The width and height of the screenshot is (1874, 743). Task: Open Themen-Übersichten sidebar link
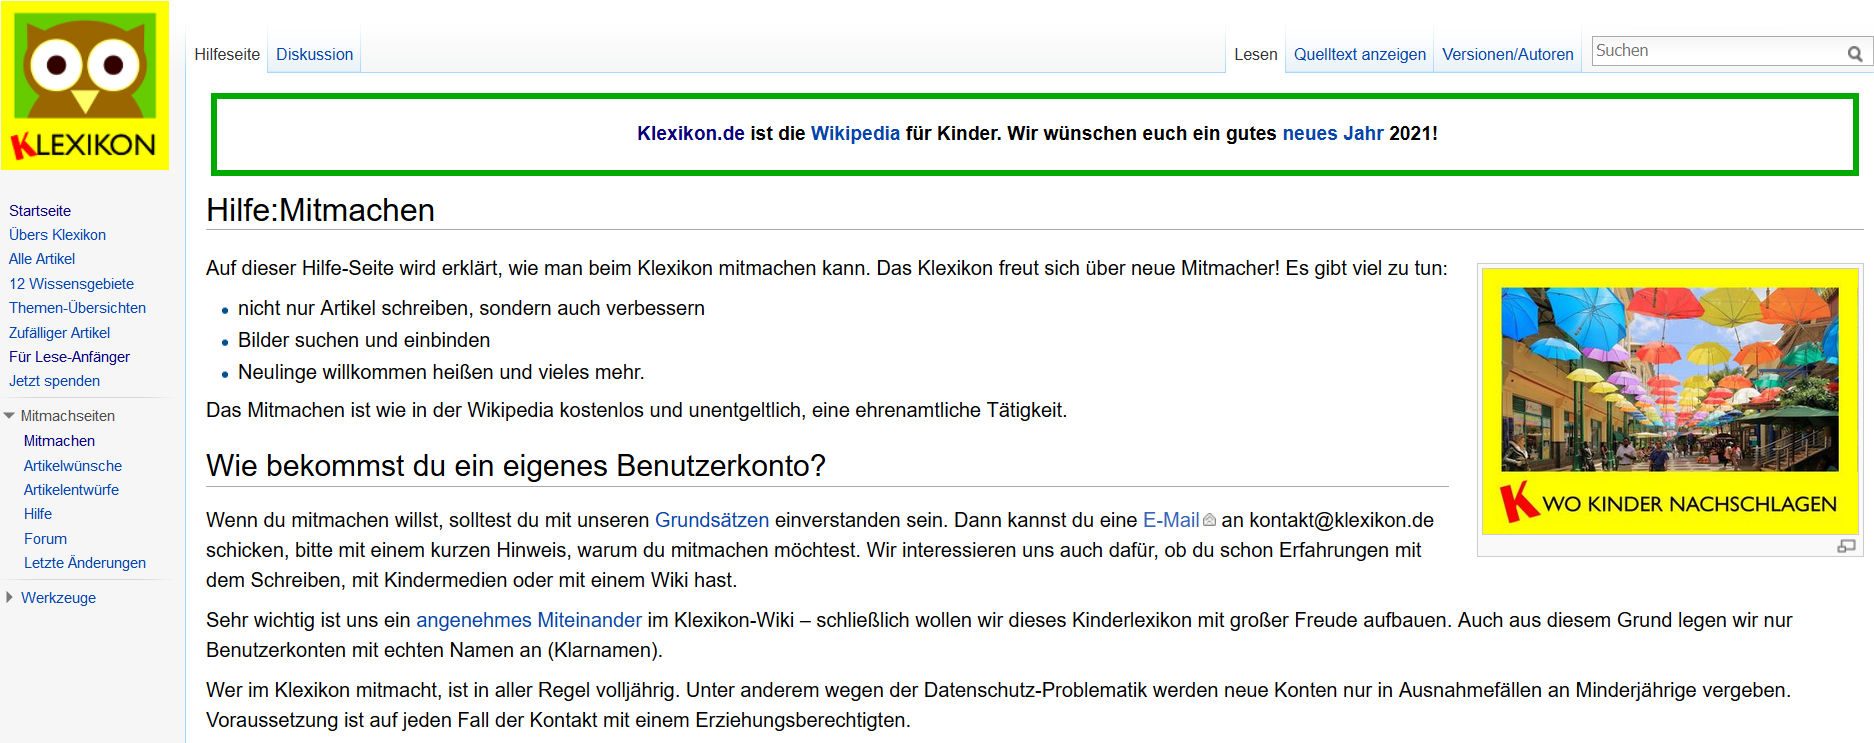[77, 308]
